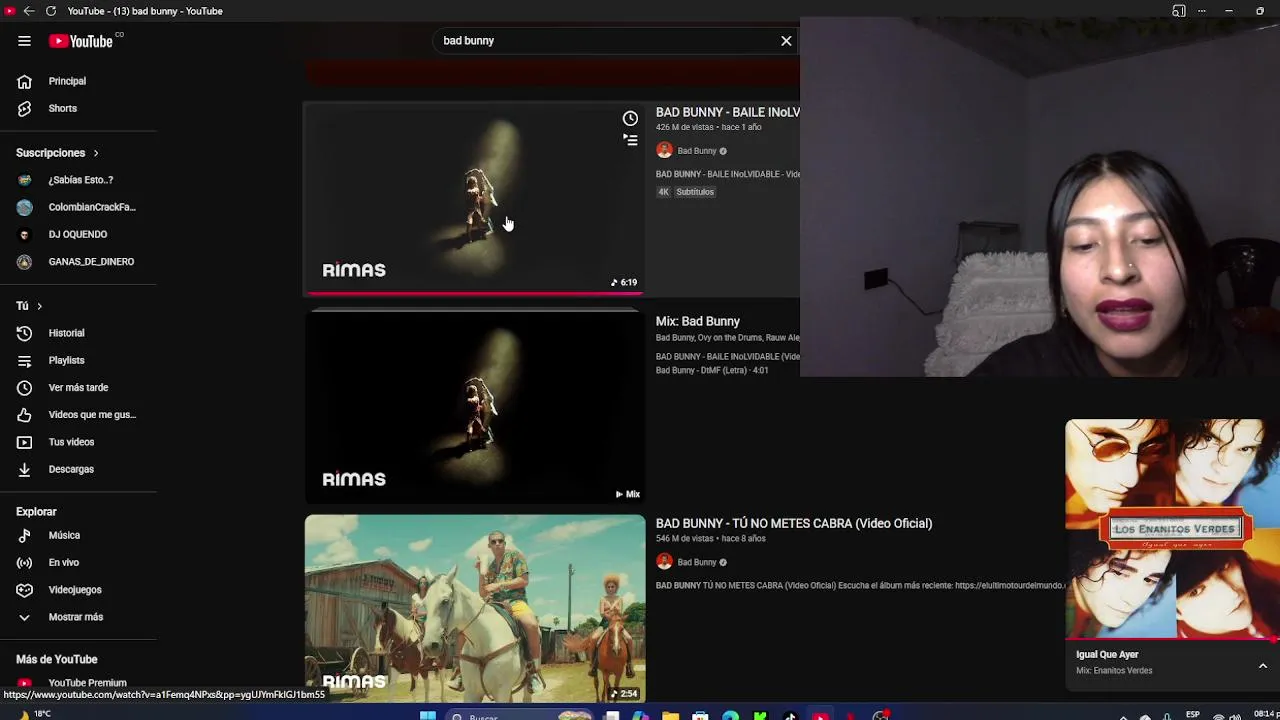Open Música under Explorar

78,535
